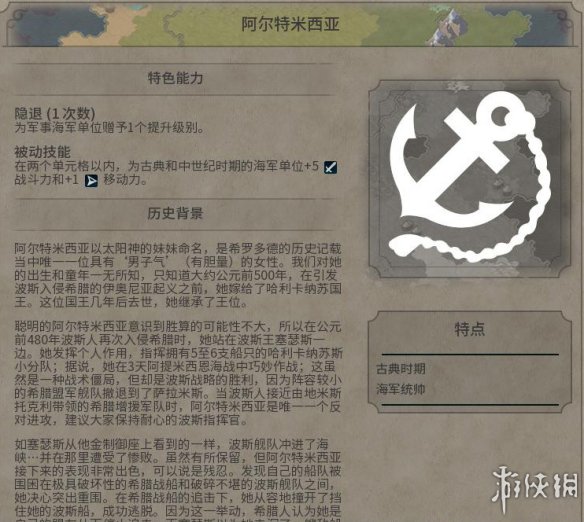Click the 特色能力 section header
The height and width of the screenshot is (522, 584).
click(x=175, y=78)
